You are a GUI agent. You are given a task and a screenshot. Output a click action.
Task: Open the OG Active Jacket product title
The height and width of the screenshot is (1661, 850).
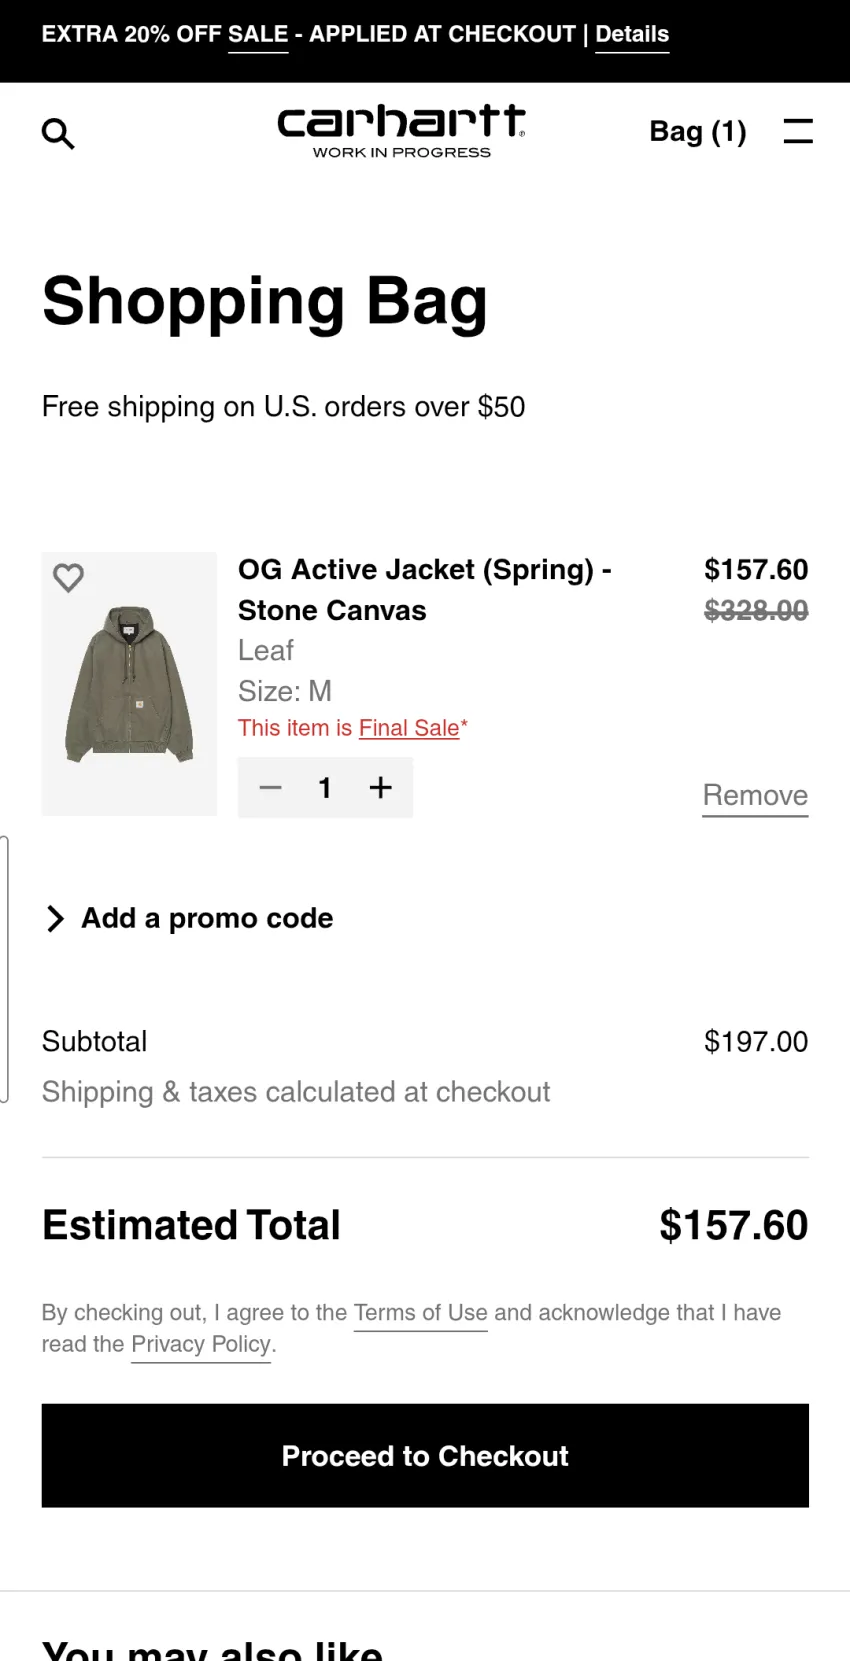[425, 589]
